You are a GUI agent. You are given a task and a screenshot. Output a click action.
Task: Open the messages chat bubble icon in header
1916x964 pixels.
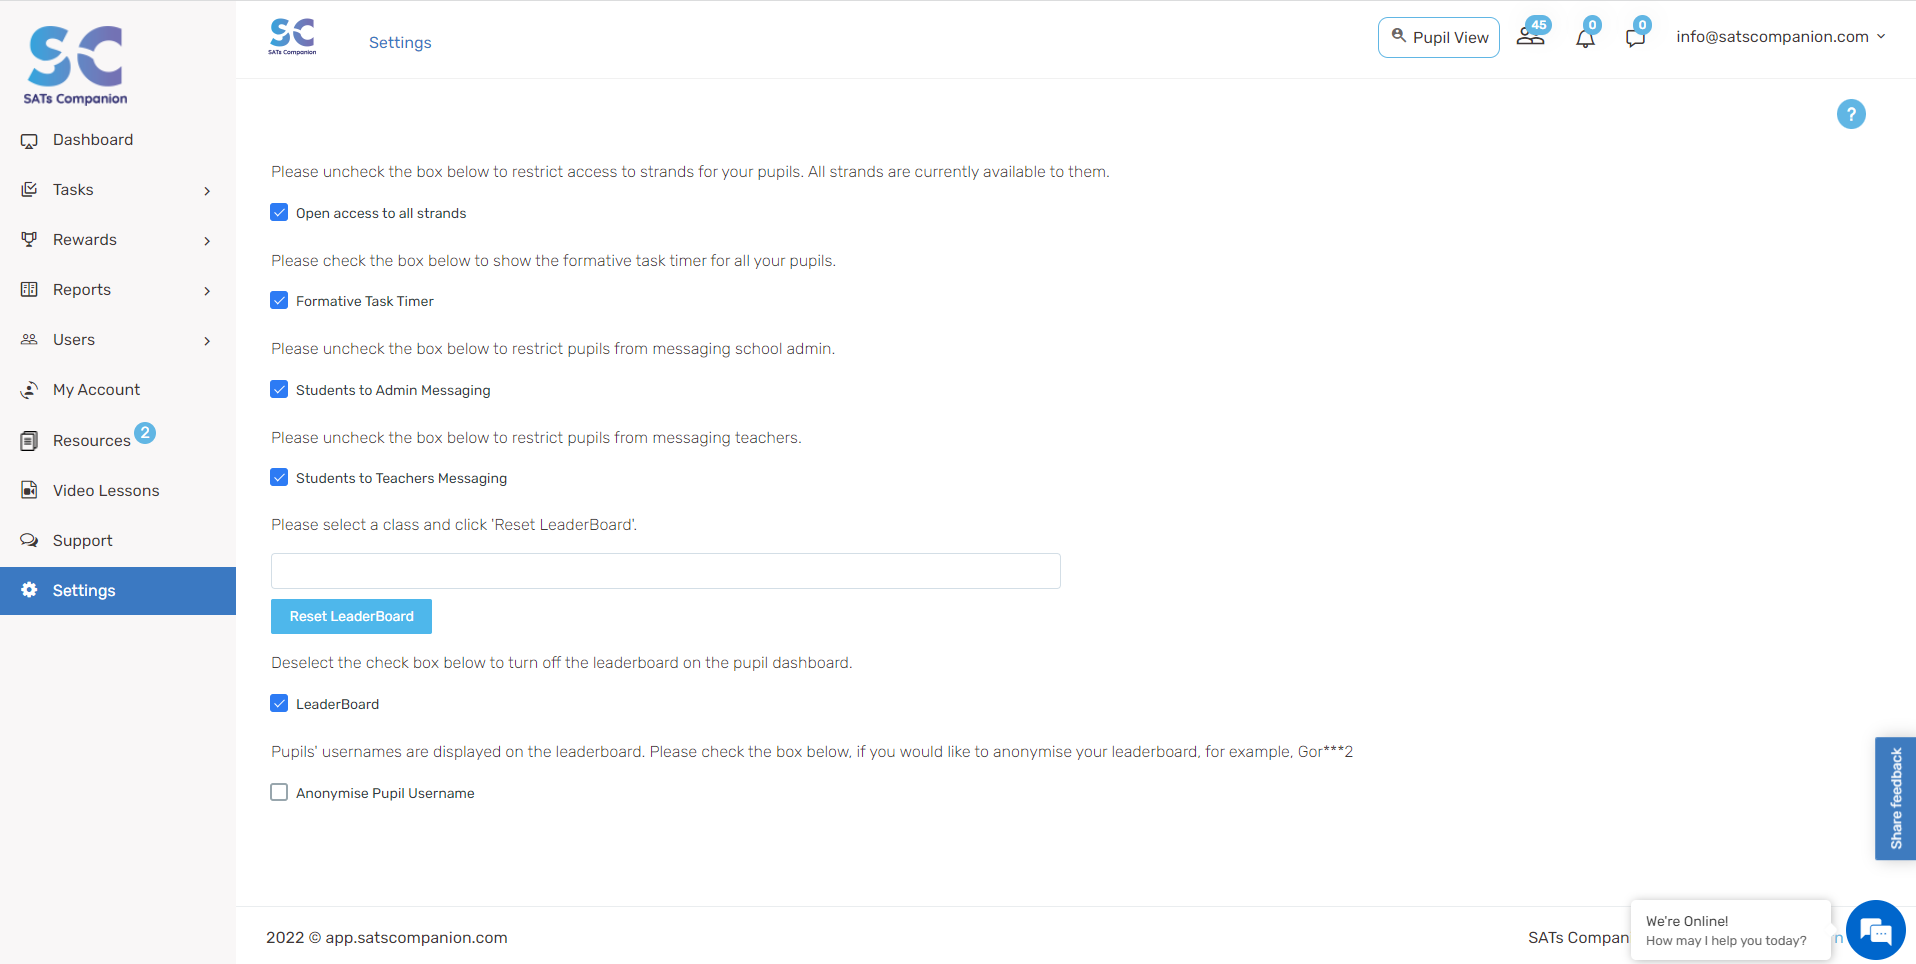click(1636, 38)
